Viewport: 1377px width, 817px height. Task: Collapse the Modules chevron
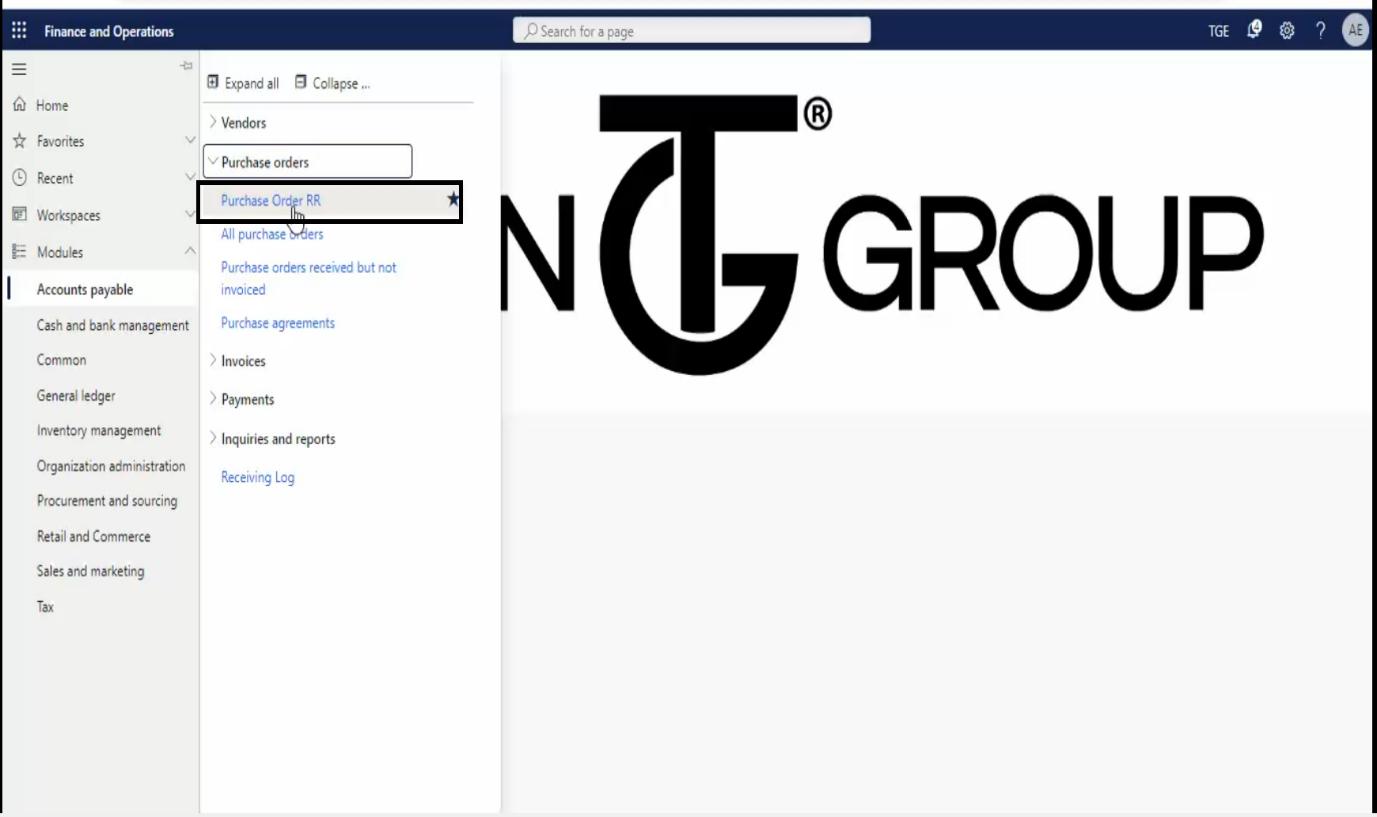click(190, 252)
